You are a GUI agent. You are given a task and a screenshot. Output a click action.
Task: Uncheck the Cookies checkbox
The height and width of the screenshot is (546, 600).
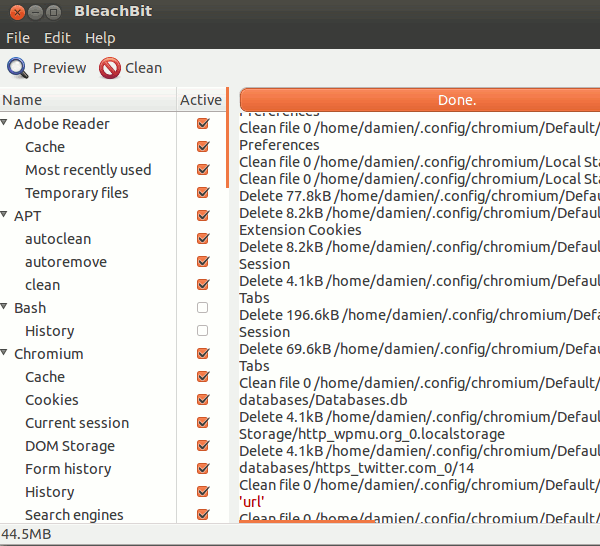(x=203, y=399)
